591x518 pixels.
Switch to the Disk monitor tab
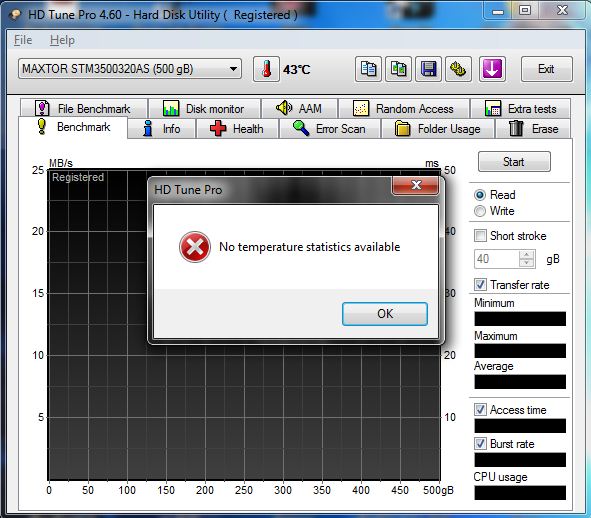tap(204, 109)
